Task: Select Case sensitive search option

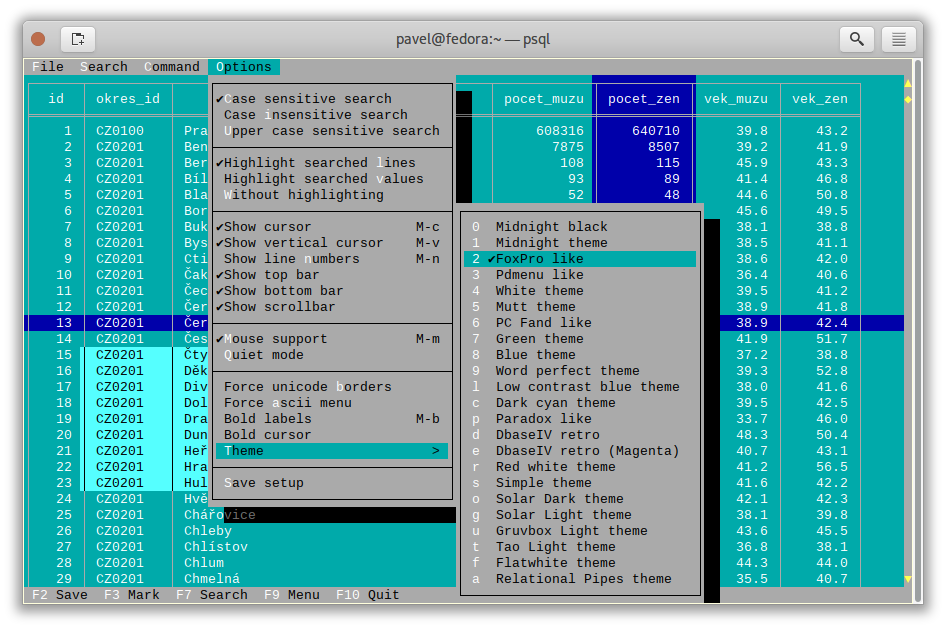Action: click(332, 99)
